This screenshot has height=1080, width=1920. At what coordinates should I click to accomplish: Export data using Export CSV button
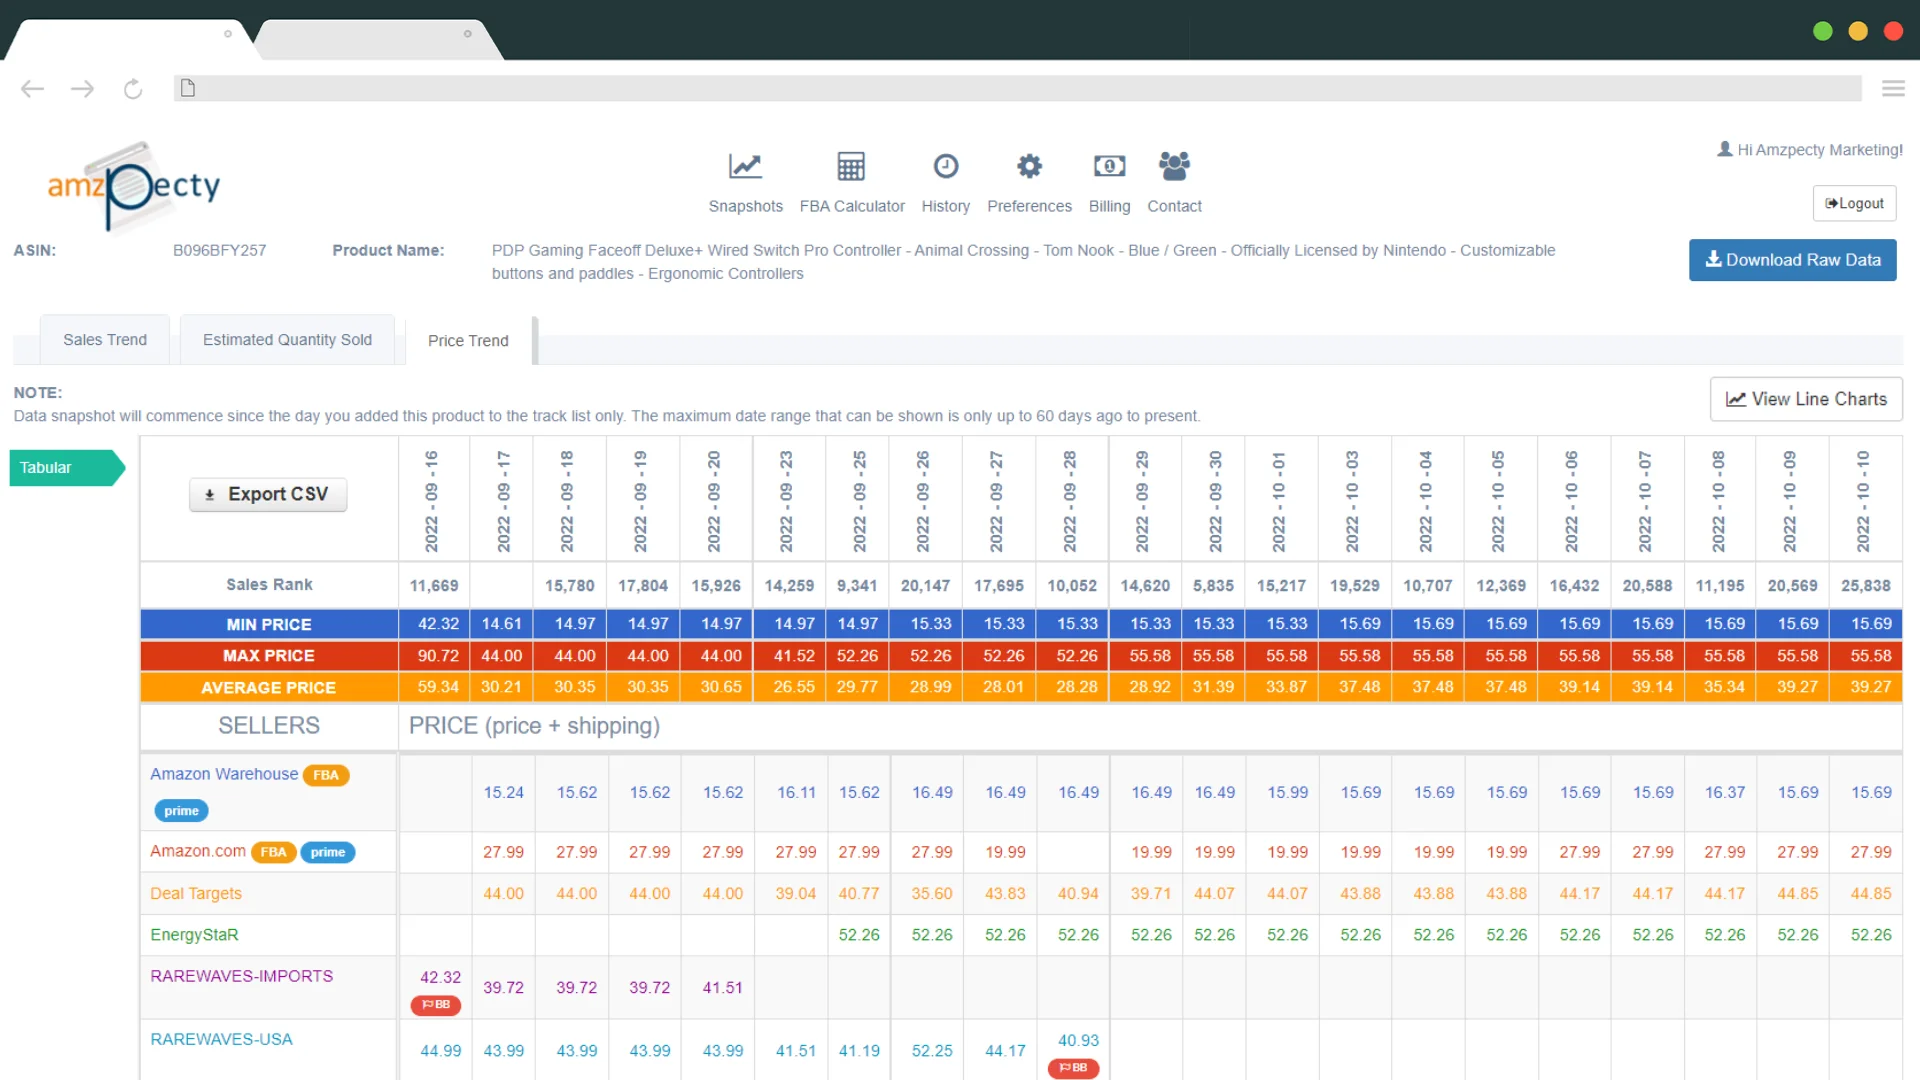click(269, 493)
